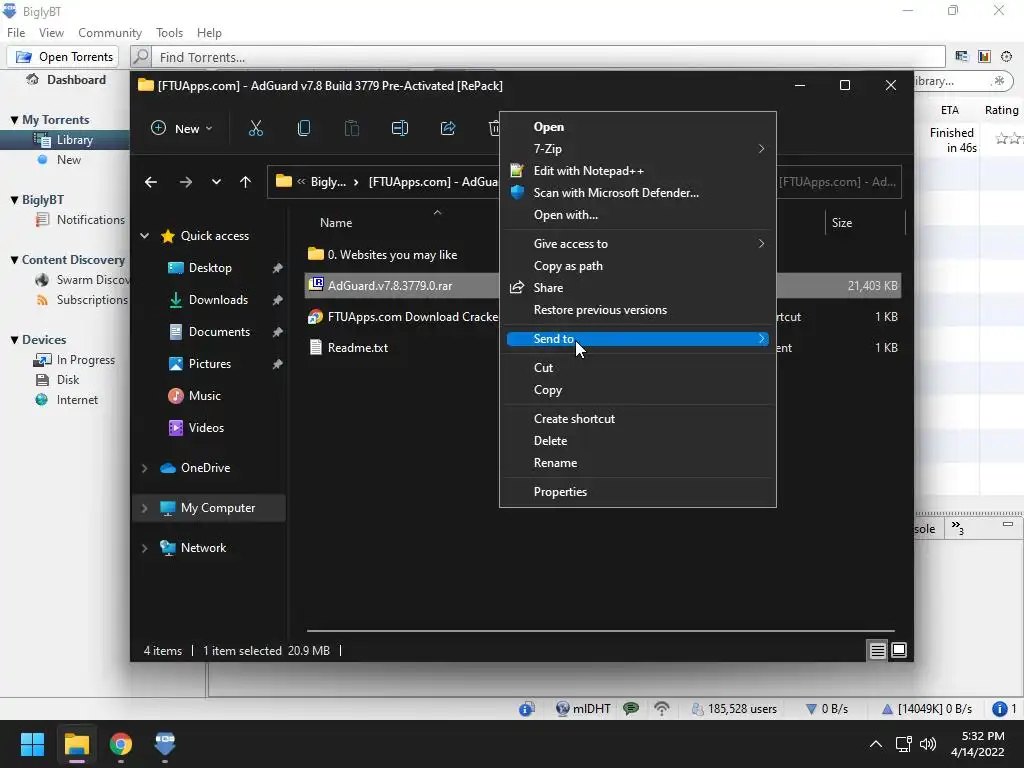Switch to details view icon in Explorer

tap(878, 650)
